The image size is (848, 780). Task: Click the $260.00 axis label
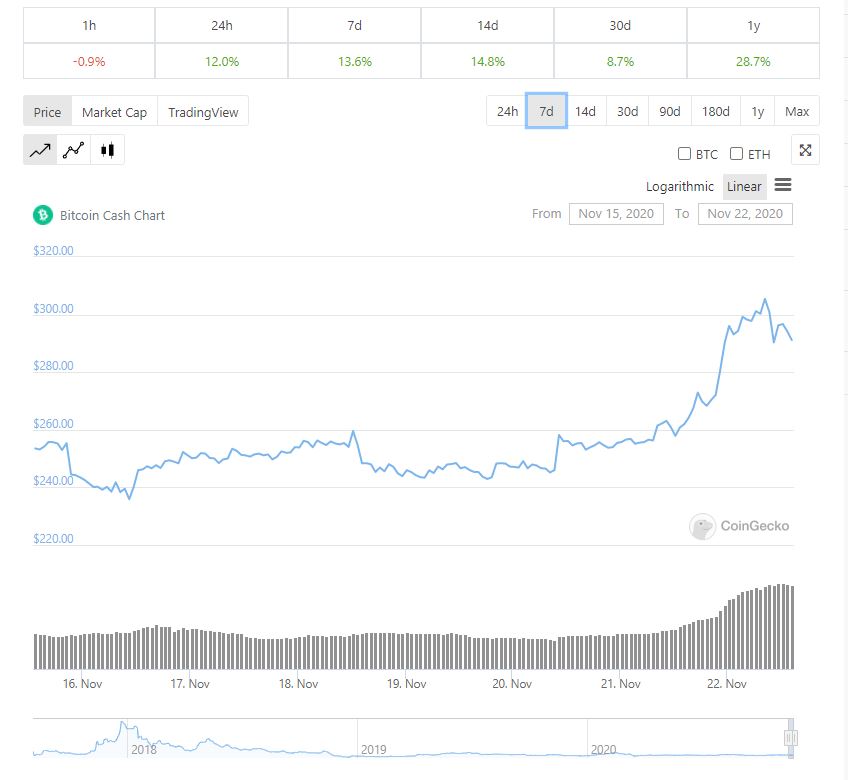[53, 424]
